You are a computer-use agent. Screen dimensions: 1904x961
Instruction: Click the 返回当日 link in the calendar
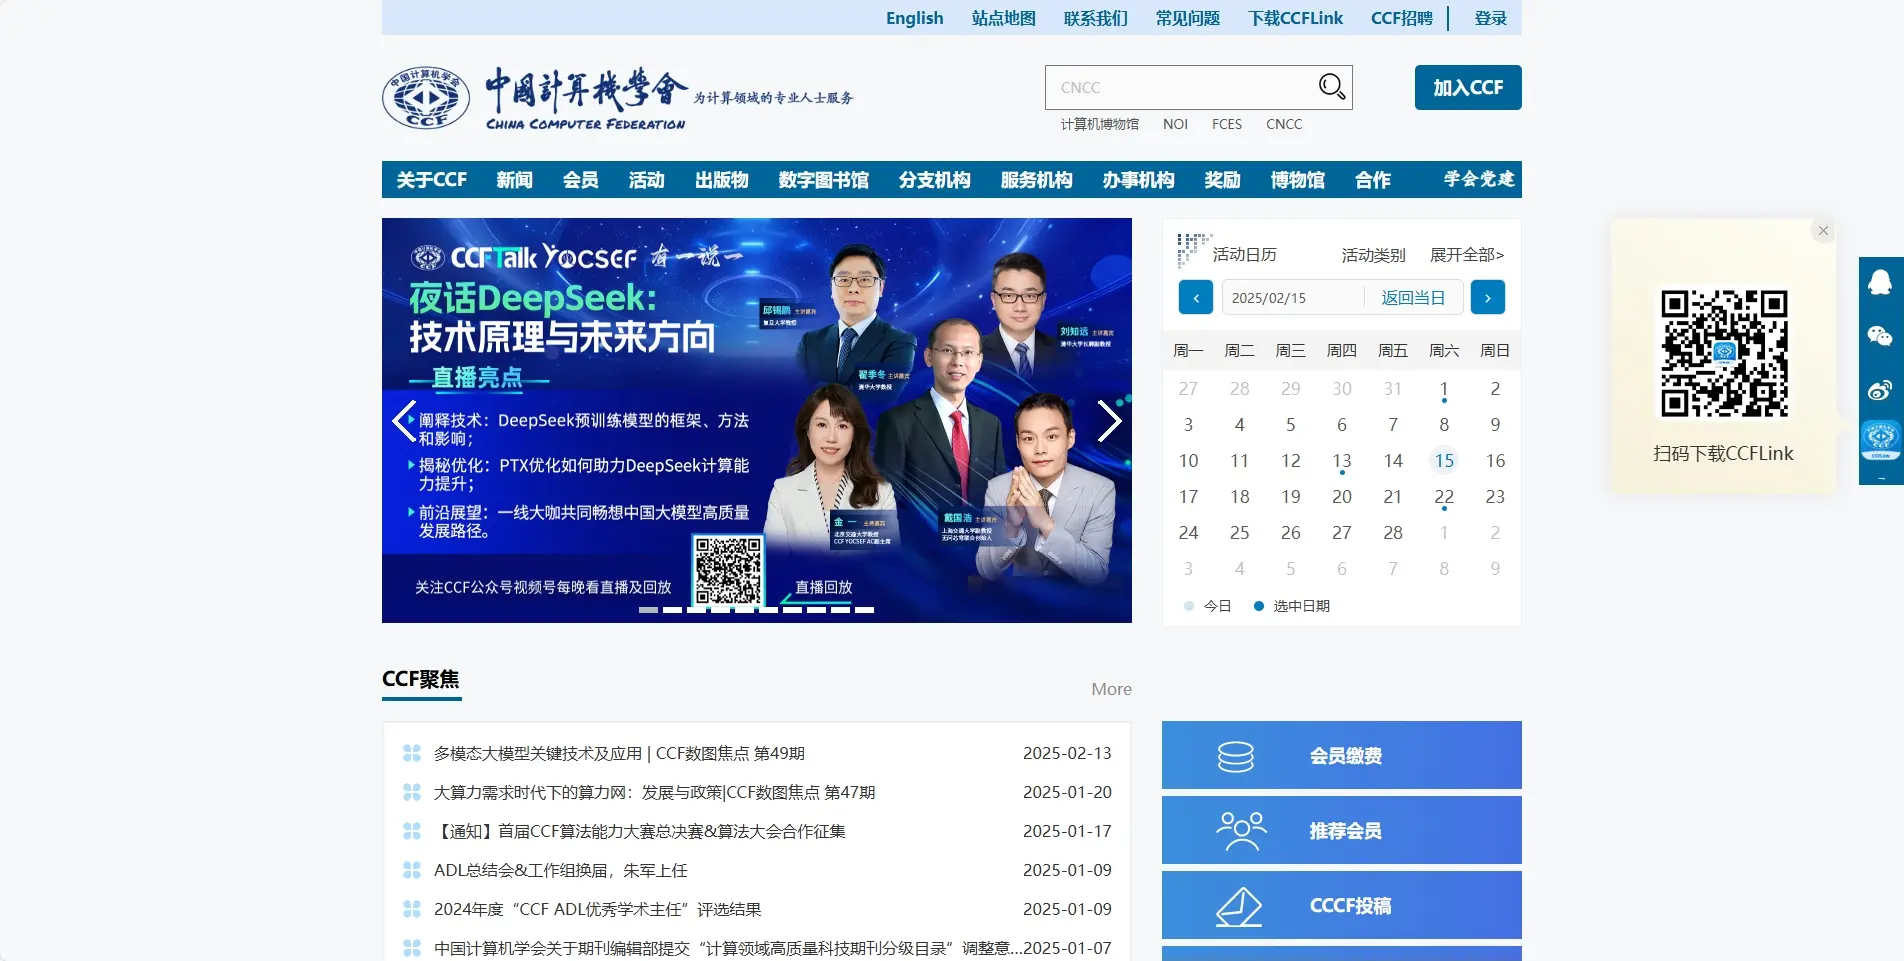[x=1413, y=297]
